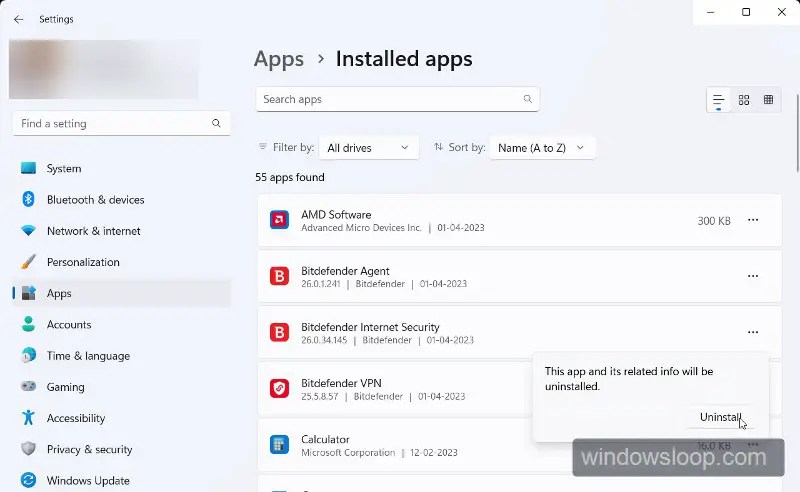The height and width of the screenshot is (492, 800).
Task: Click the Accounts person icon
Action: 29,324
